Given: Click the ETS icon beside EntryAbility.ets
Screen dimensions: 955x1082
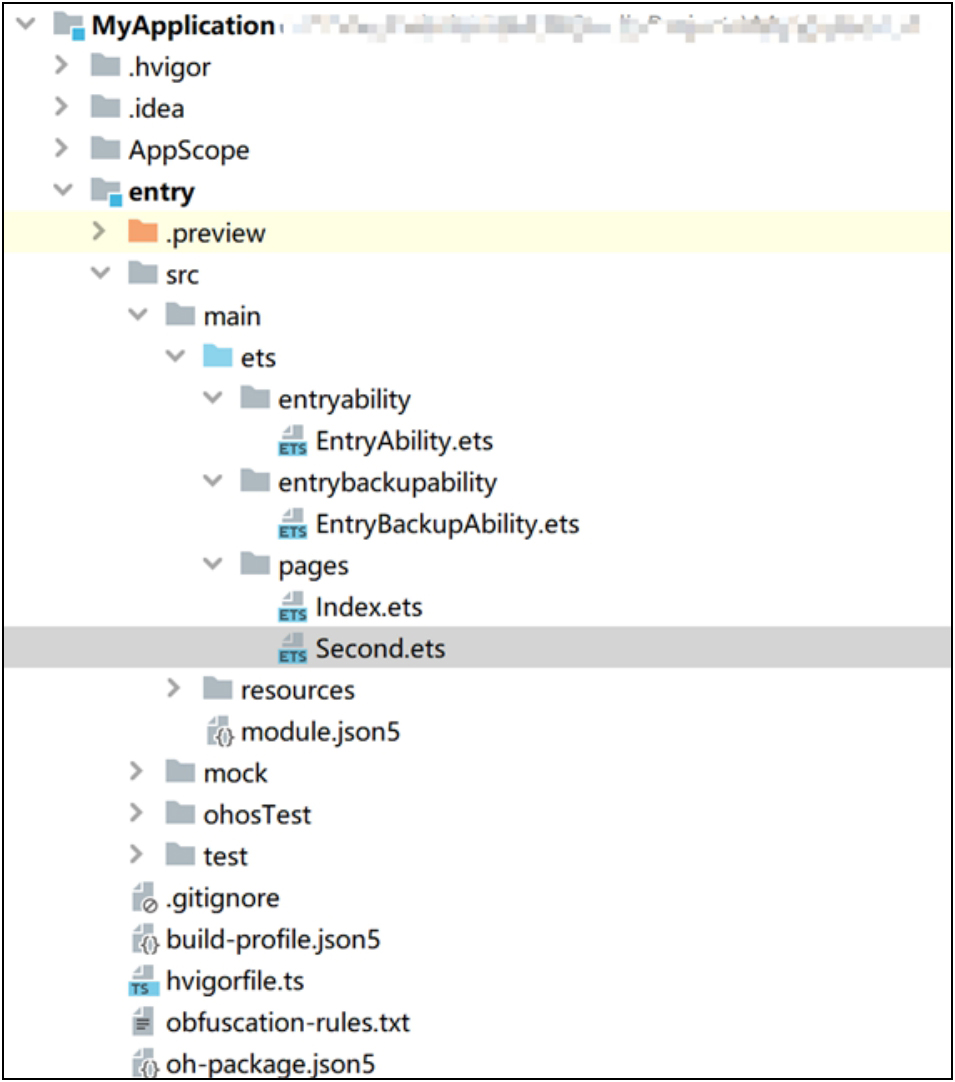Looking at the screenshot, I should coord(293,441).
